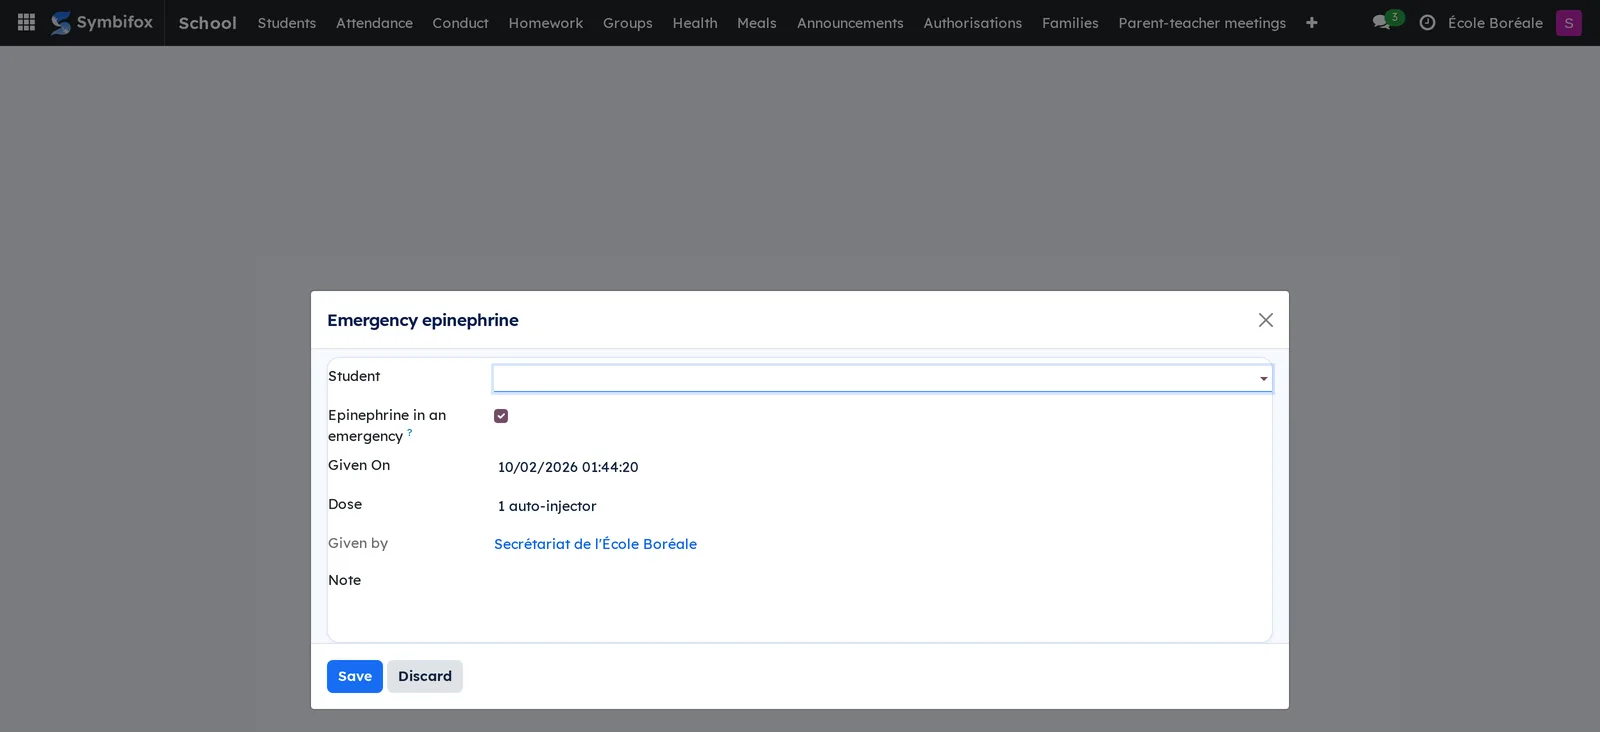Open the Groups menu

[628, 23]
